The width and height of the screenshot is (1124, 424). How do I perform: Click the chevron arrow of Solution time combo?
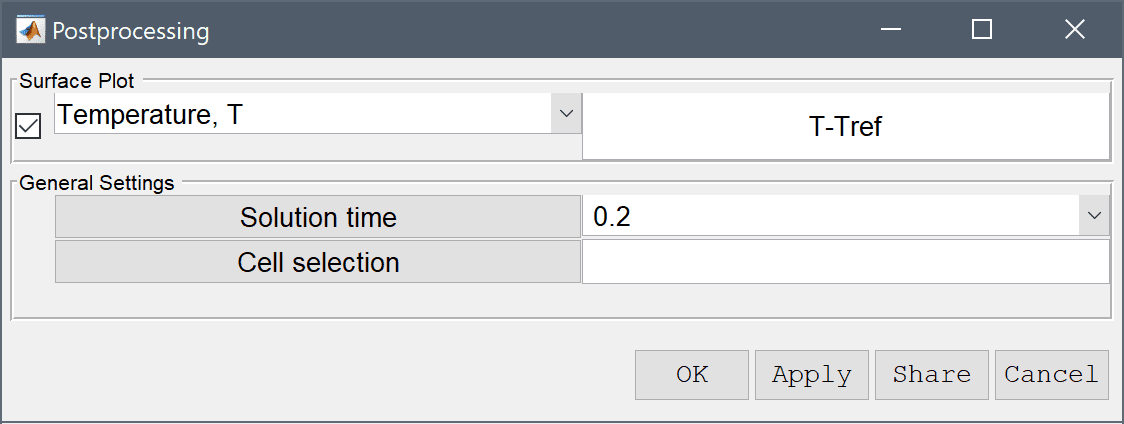pos(1095,217)
